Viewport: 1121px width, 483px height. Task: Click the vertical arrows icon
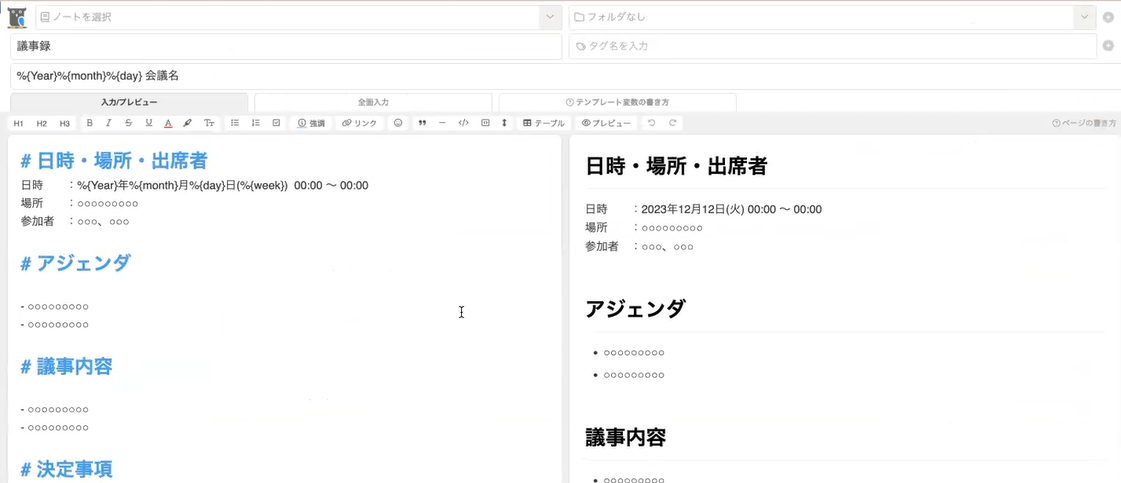tap(504, 123)
